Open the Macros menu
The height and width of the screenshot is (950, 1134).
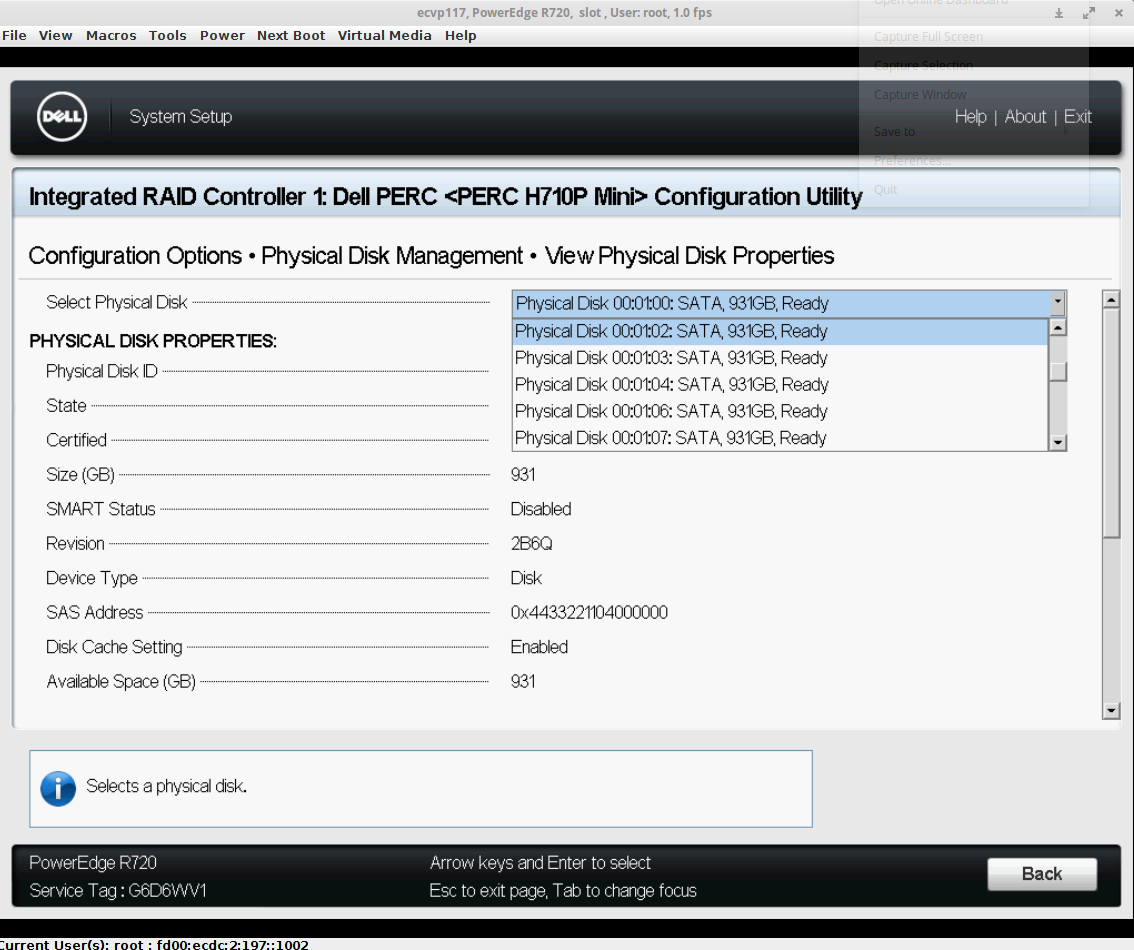pyautogui.click(x=111, y=35)
